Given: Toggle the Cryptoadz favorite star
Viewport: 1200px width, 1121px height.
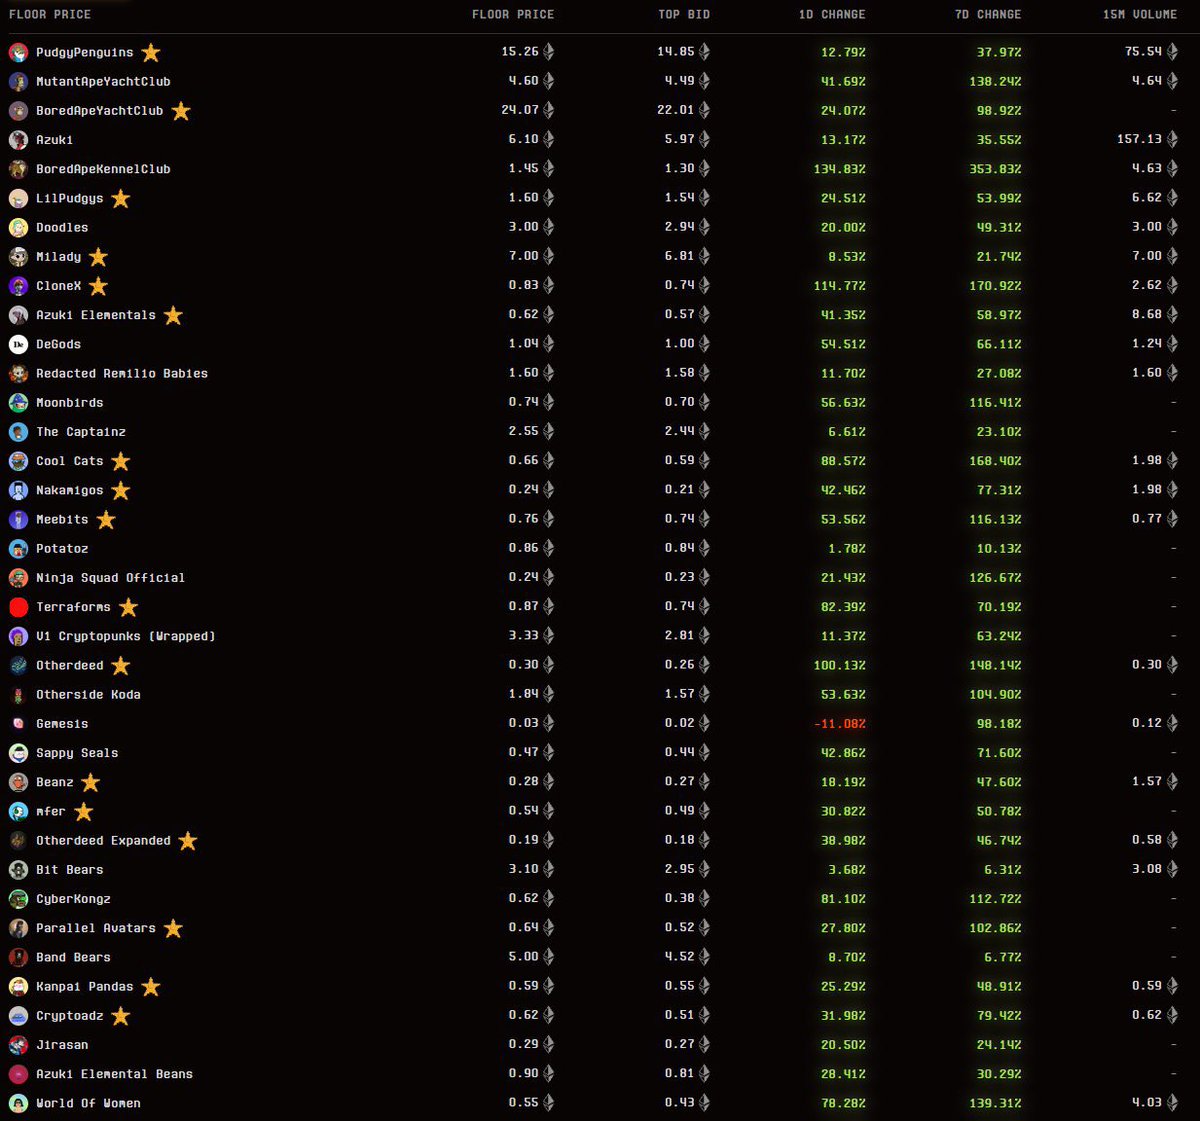Looking at the screenshot, I should [x=121, y=1016].
